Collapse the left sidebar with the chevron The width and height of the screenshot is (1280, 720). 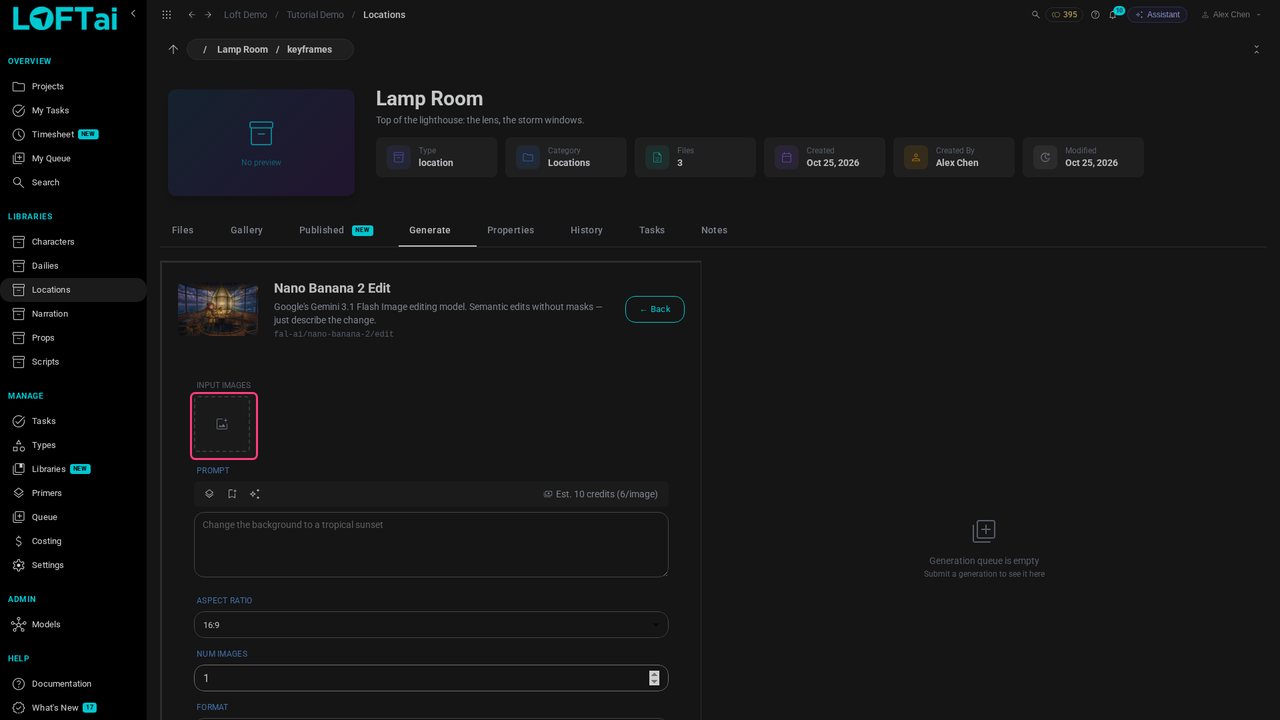(x=133, y=14)
